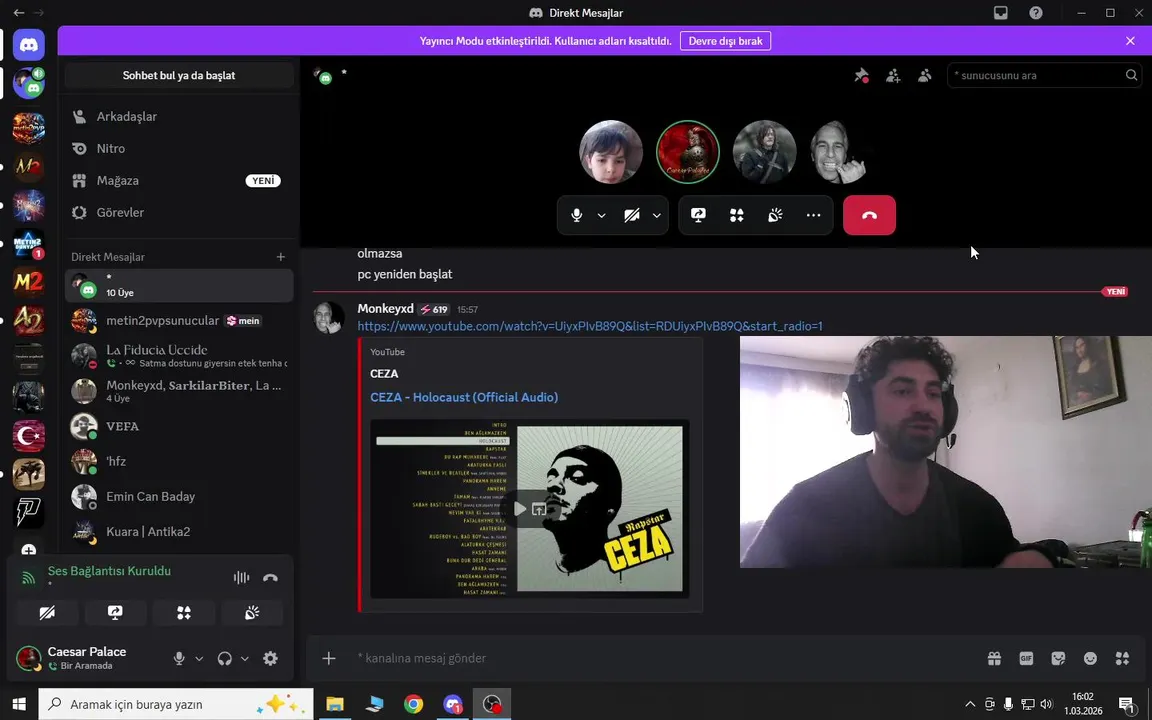Show member list icon in header

(x=925, y=75)
